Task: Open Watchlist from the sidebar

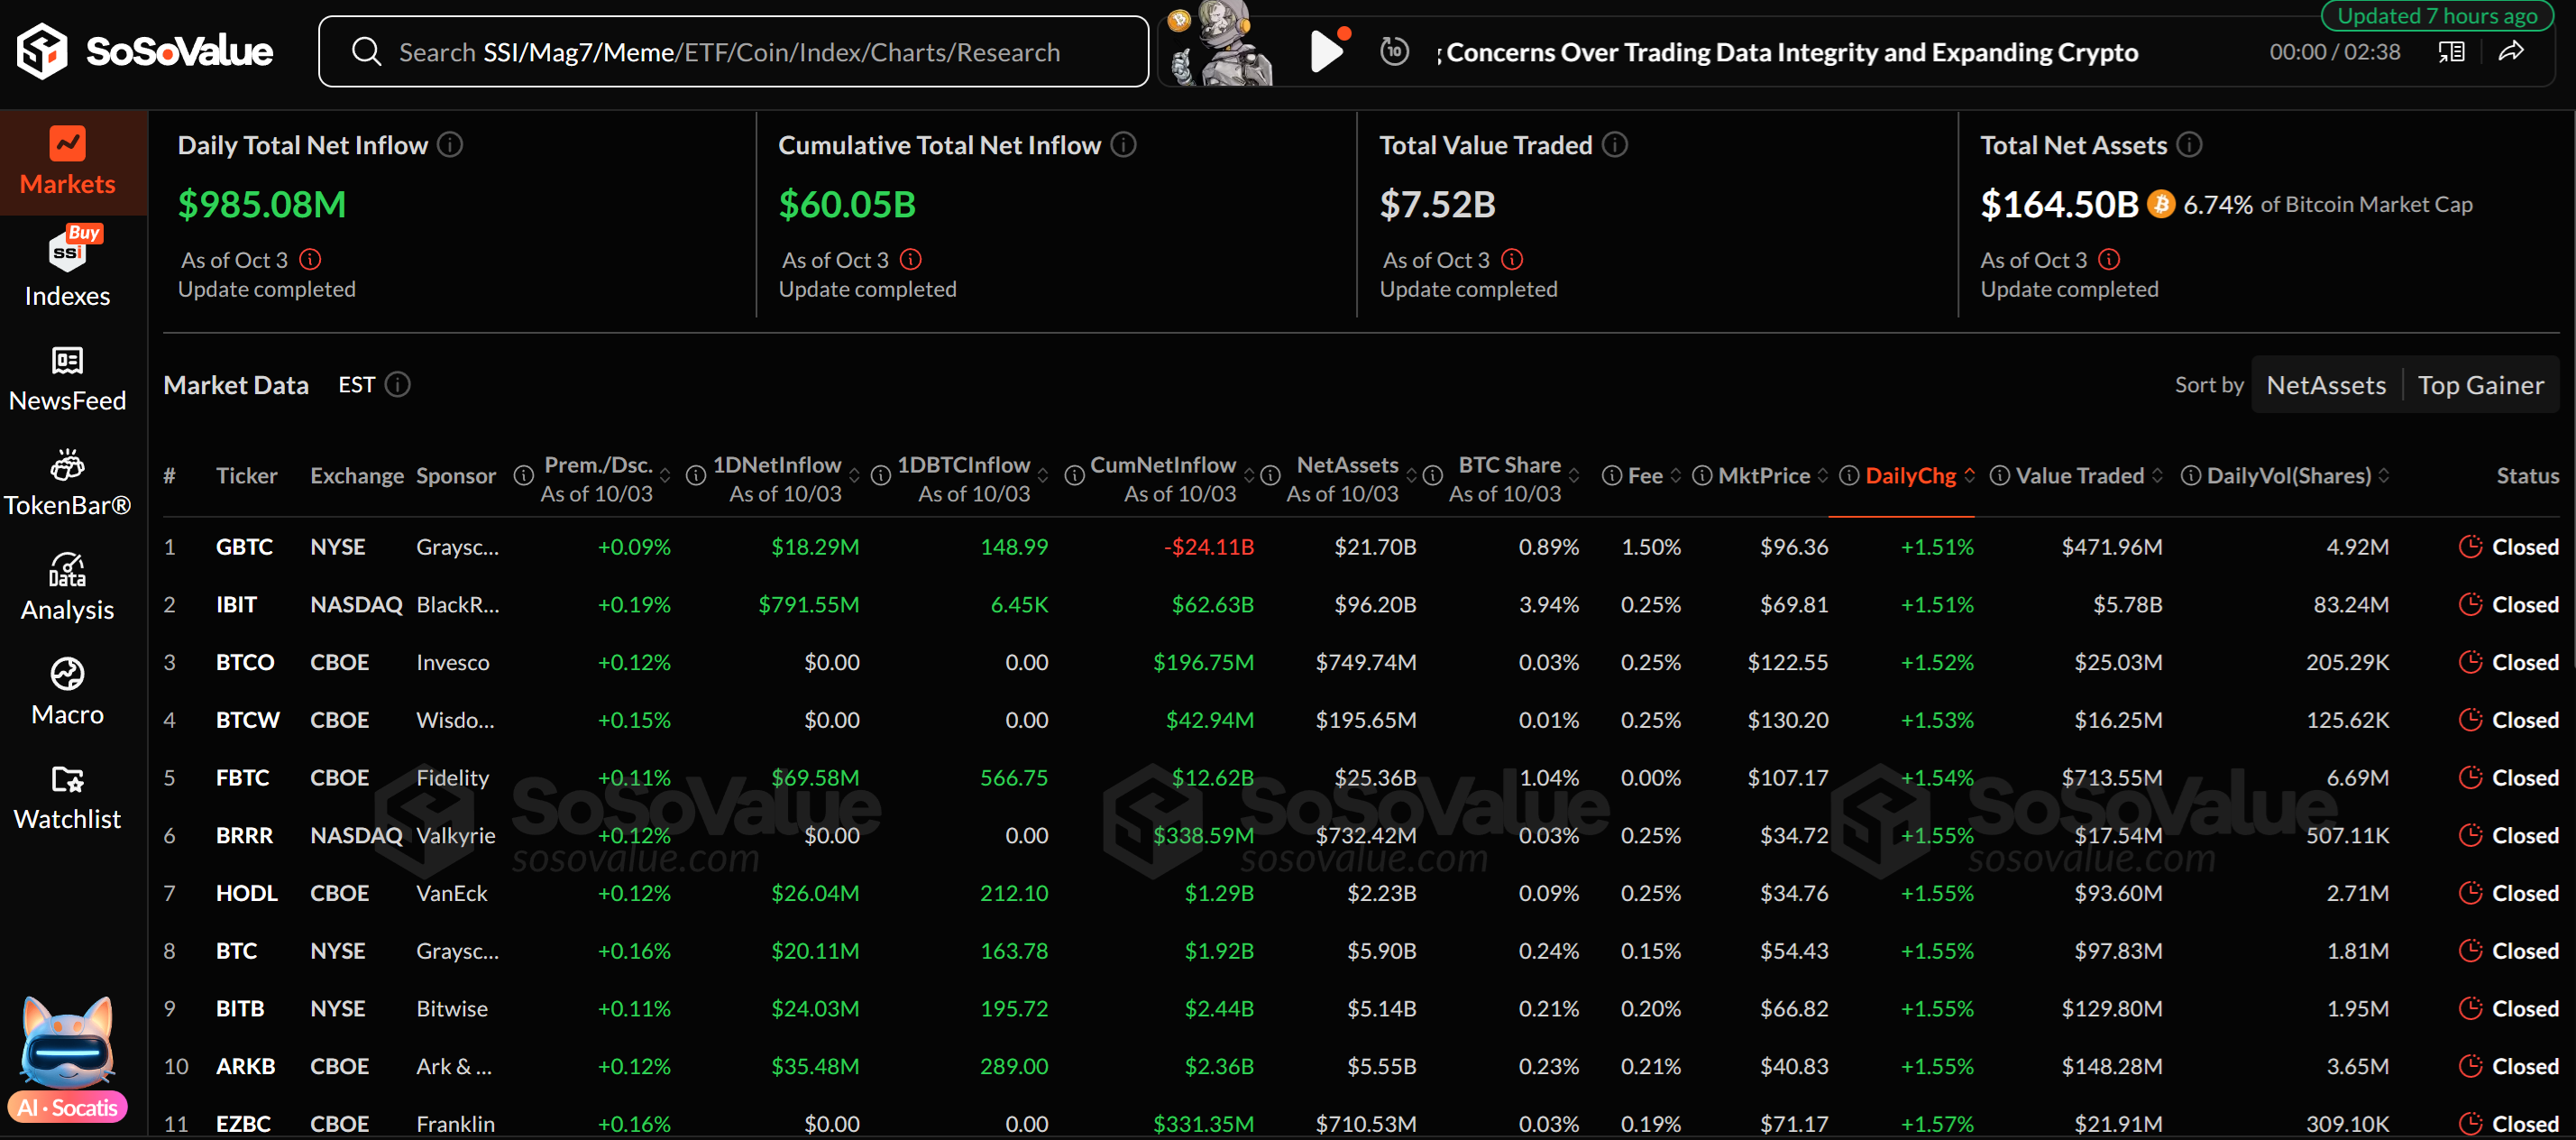Action: pos(68,798)
